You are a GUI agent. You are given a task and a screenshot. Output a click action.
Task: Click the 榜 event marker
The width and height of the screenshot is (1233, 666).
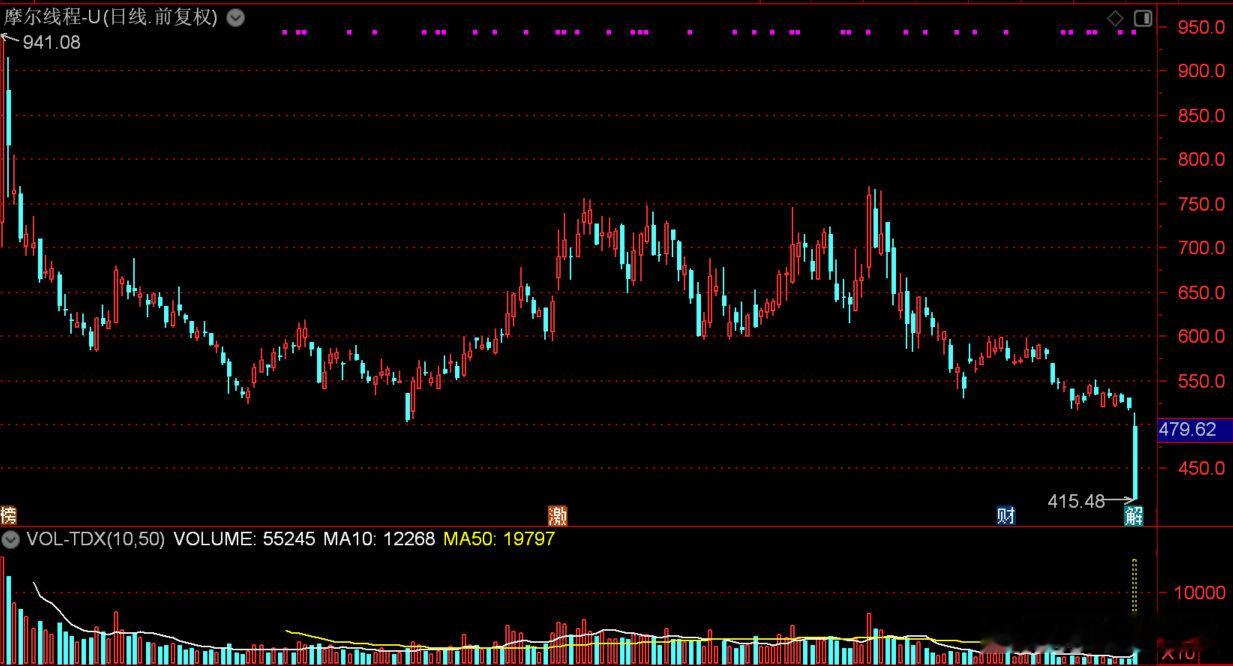coord(9,515)
